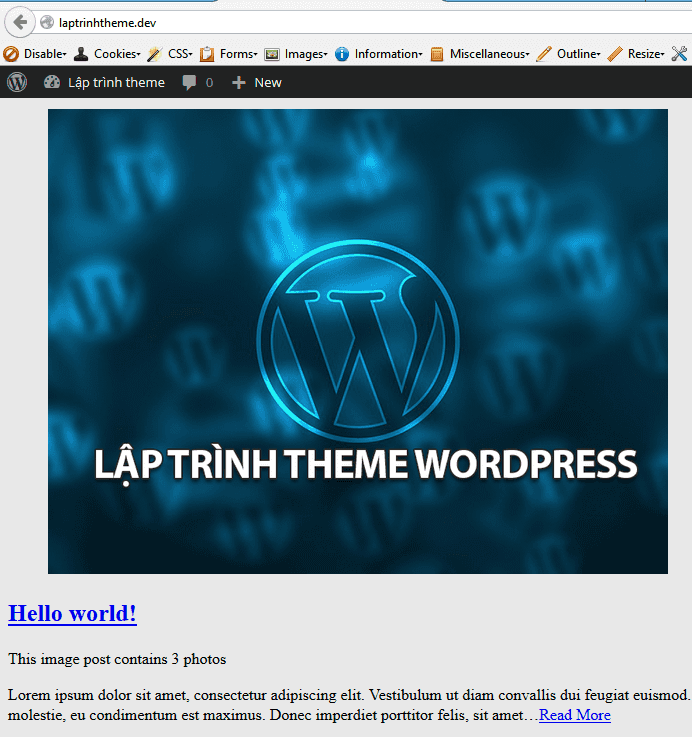
Task: Open the Forms dropdown menu
Action: coord(238,54)
